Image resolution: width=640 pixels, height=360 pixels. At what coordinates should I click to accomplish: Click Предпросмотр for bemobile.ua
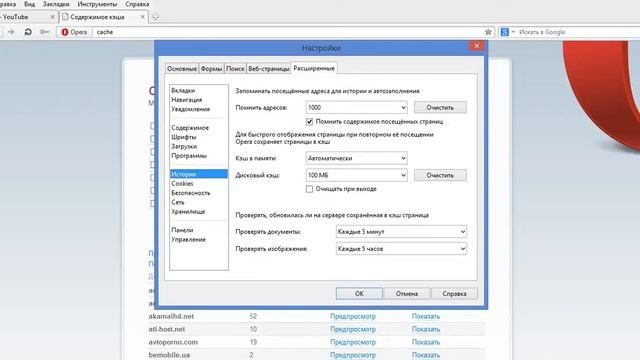coord(353,355)
